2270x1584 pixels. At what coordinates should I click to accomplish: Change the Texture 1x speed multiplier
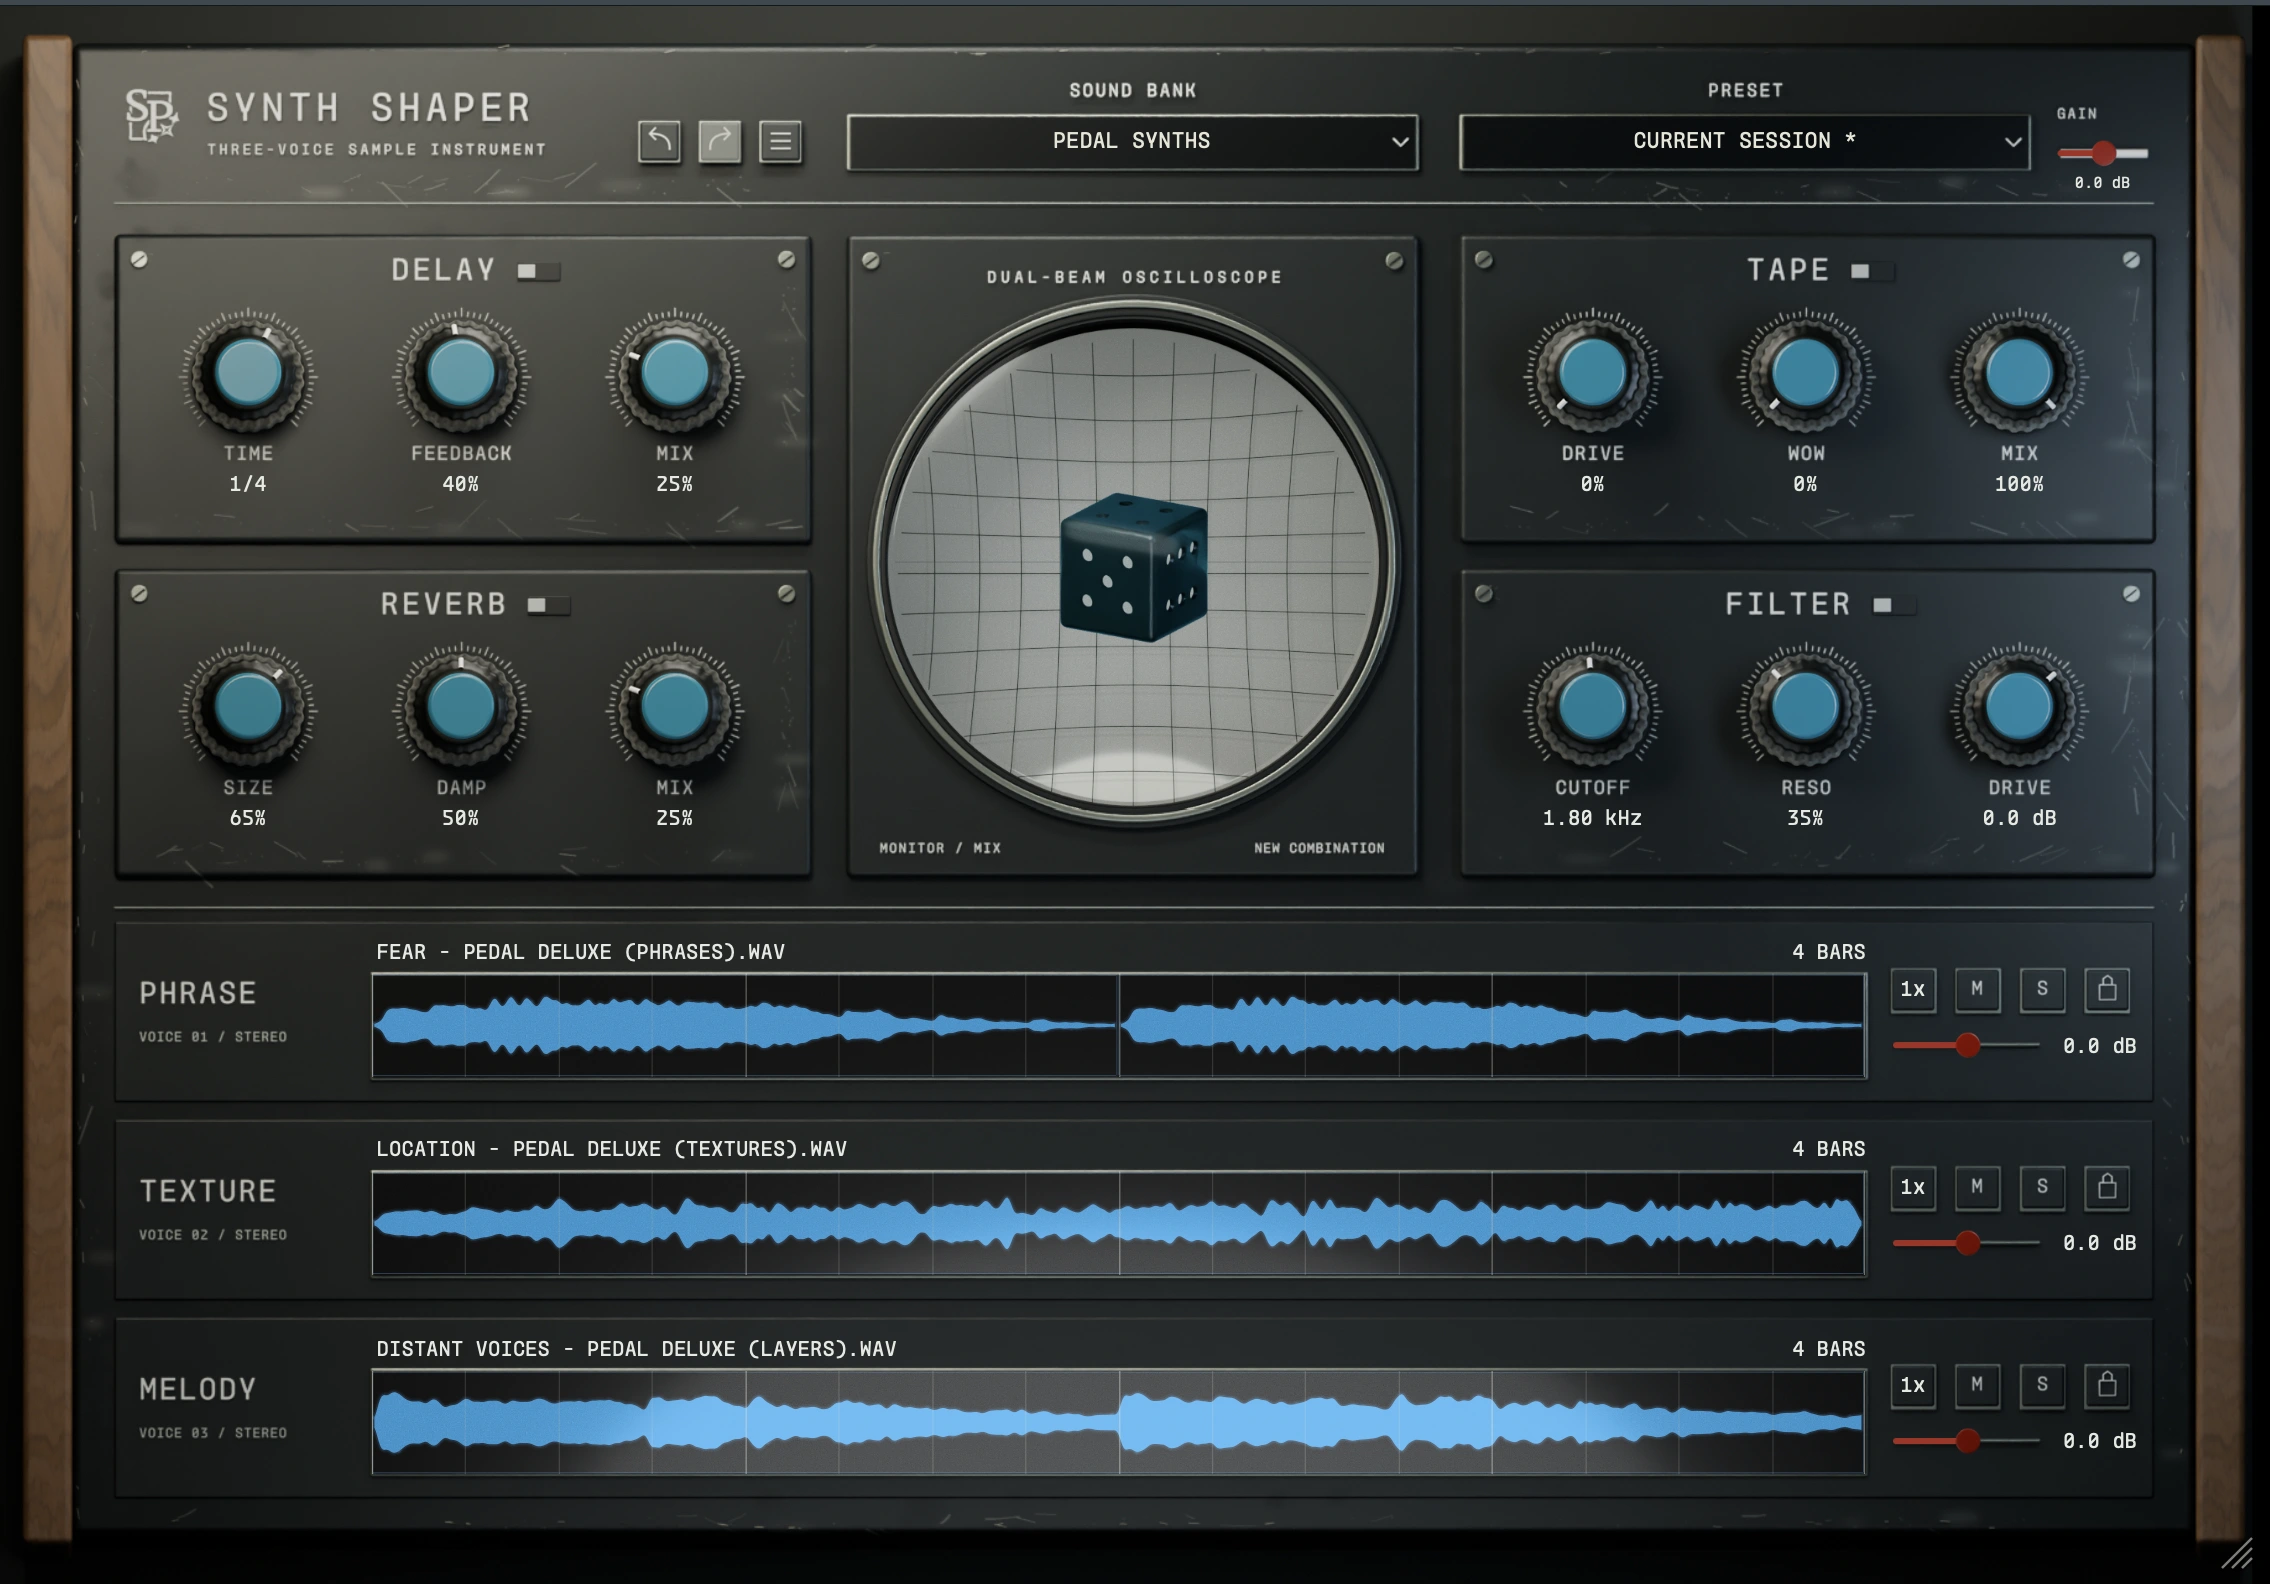[x=1912, y=1187]
